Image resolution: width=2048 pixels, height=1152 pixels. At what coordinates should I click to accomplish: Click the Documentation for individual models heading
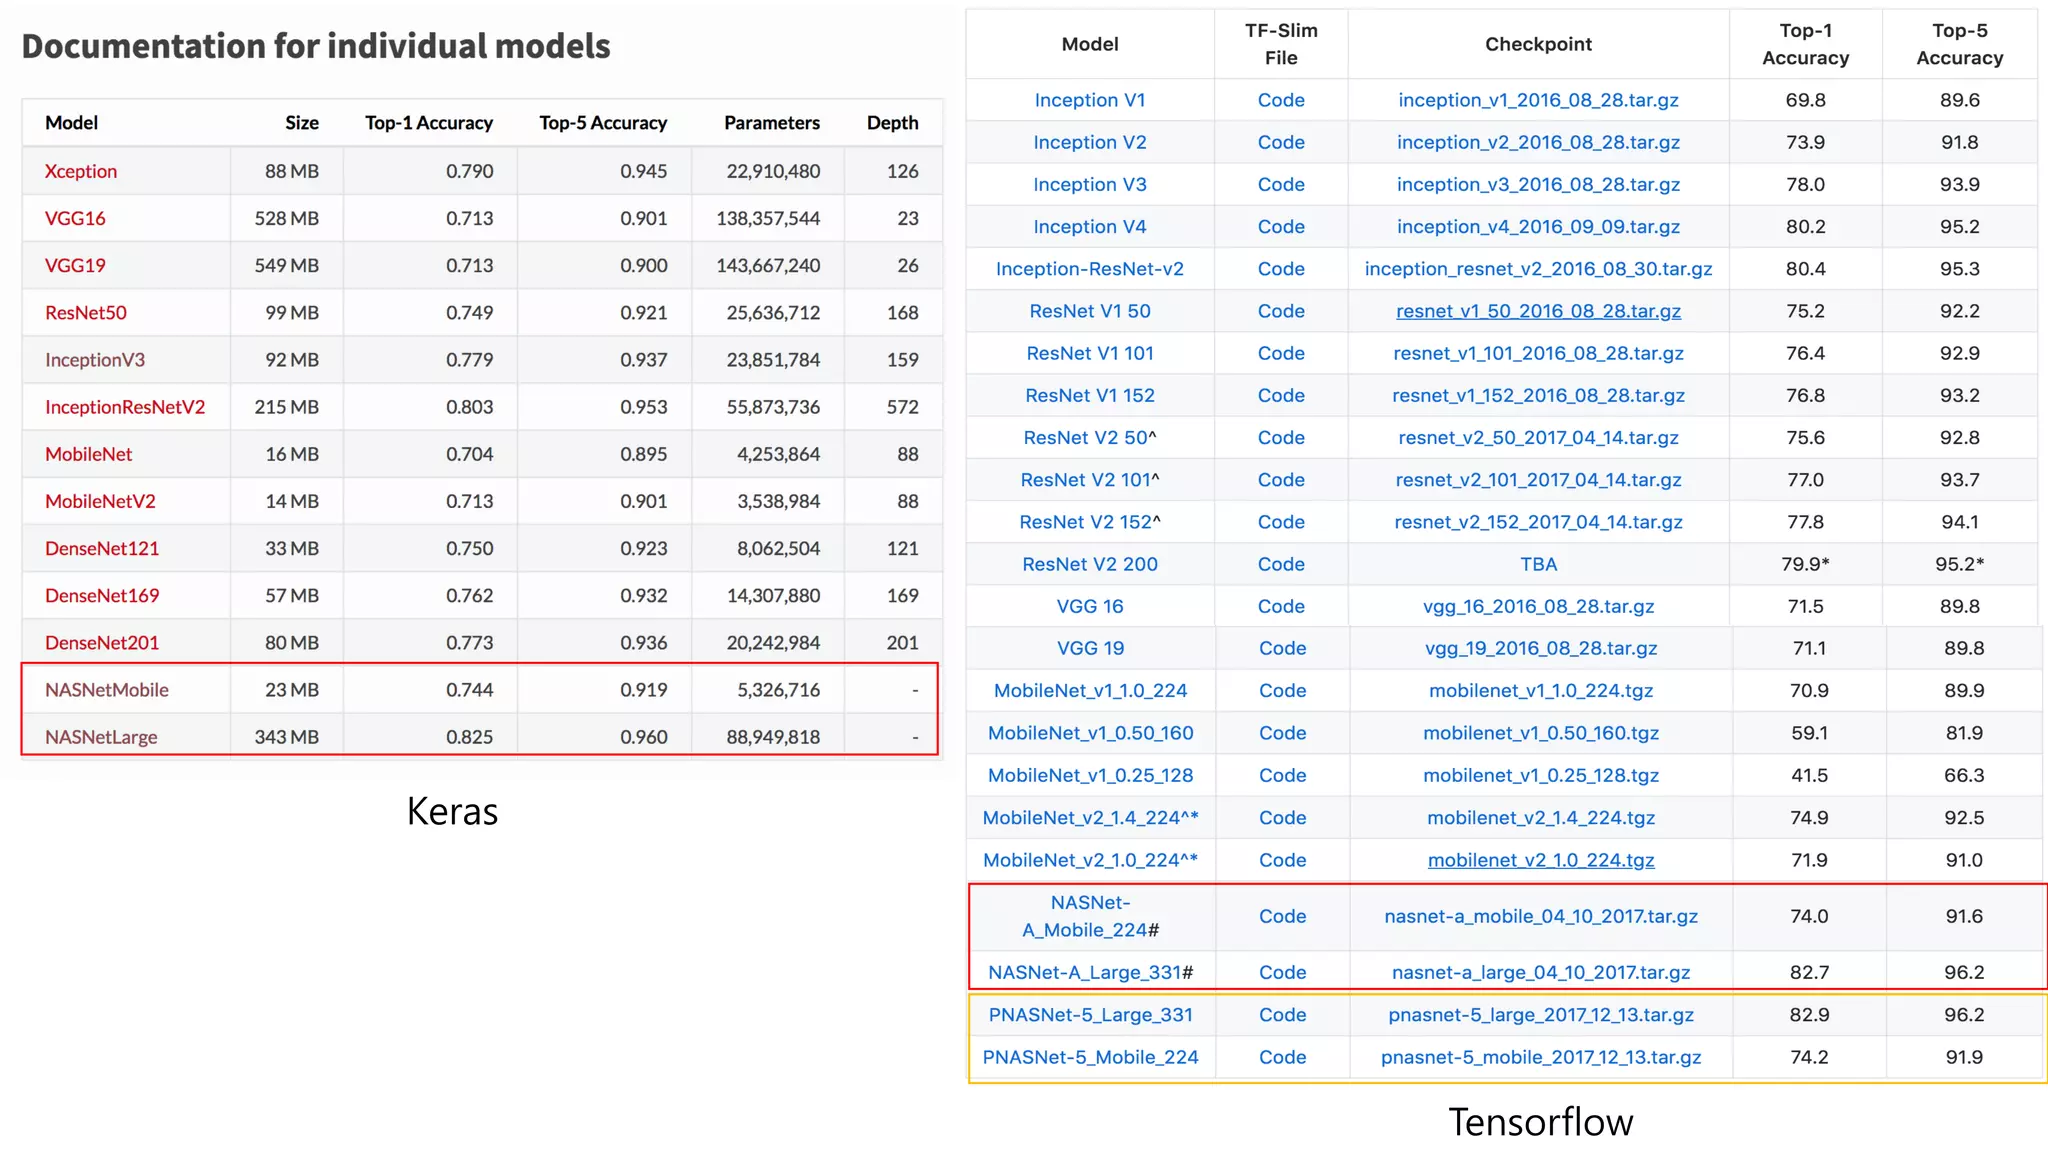tap(316, 46)
